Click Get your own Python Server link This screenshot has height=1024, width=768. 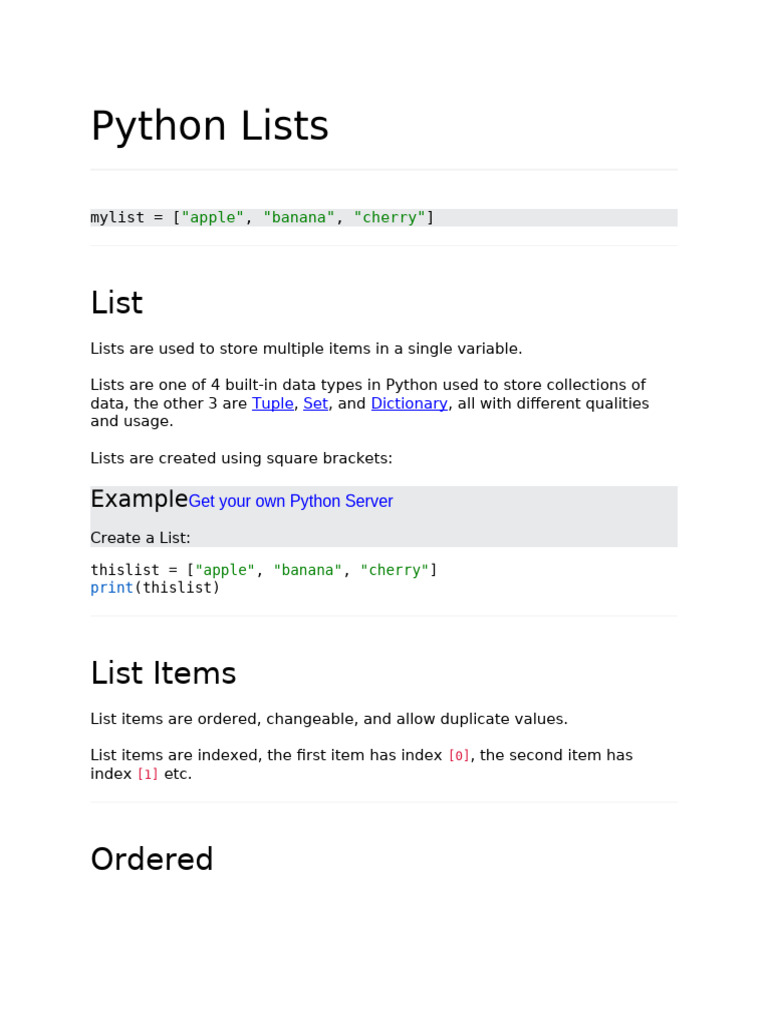[291, 501]
